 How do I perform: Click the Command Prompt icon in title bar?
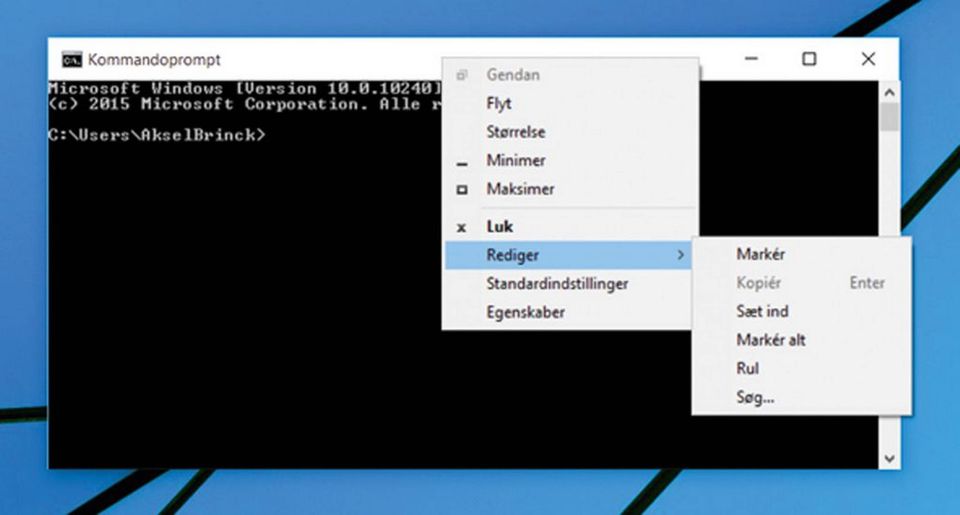pos(71,60)
